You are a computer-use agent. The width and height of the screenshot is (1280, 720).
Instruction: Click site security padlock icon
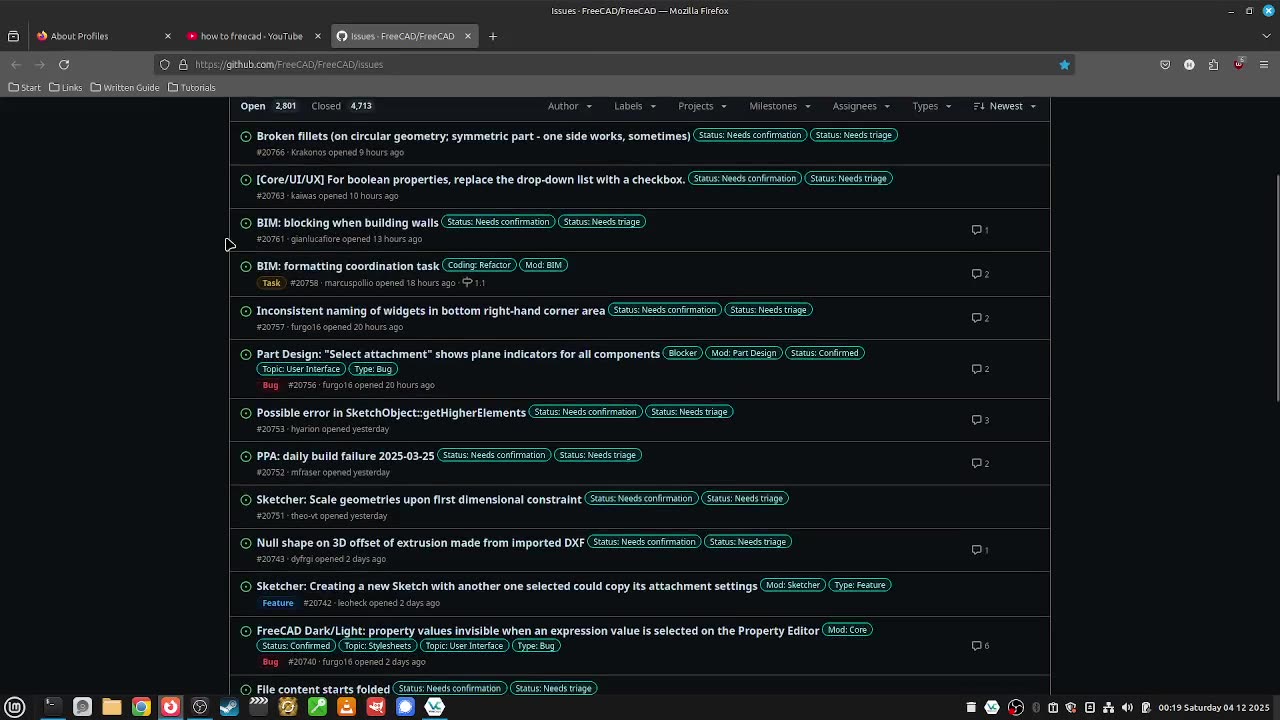tap(183, 64)
